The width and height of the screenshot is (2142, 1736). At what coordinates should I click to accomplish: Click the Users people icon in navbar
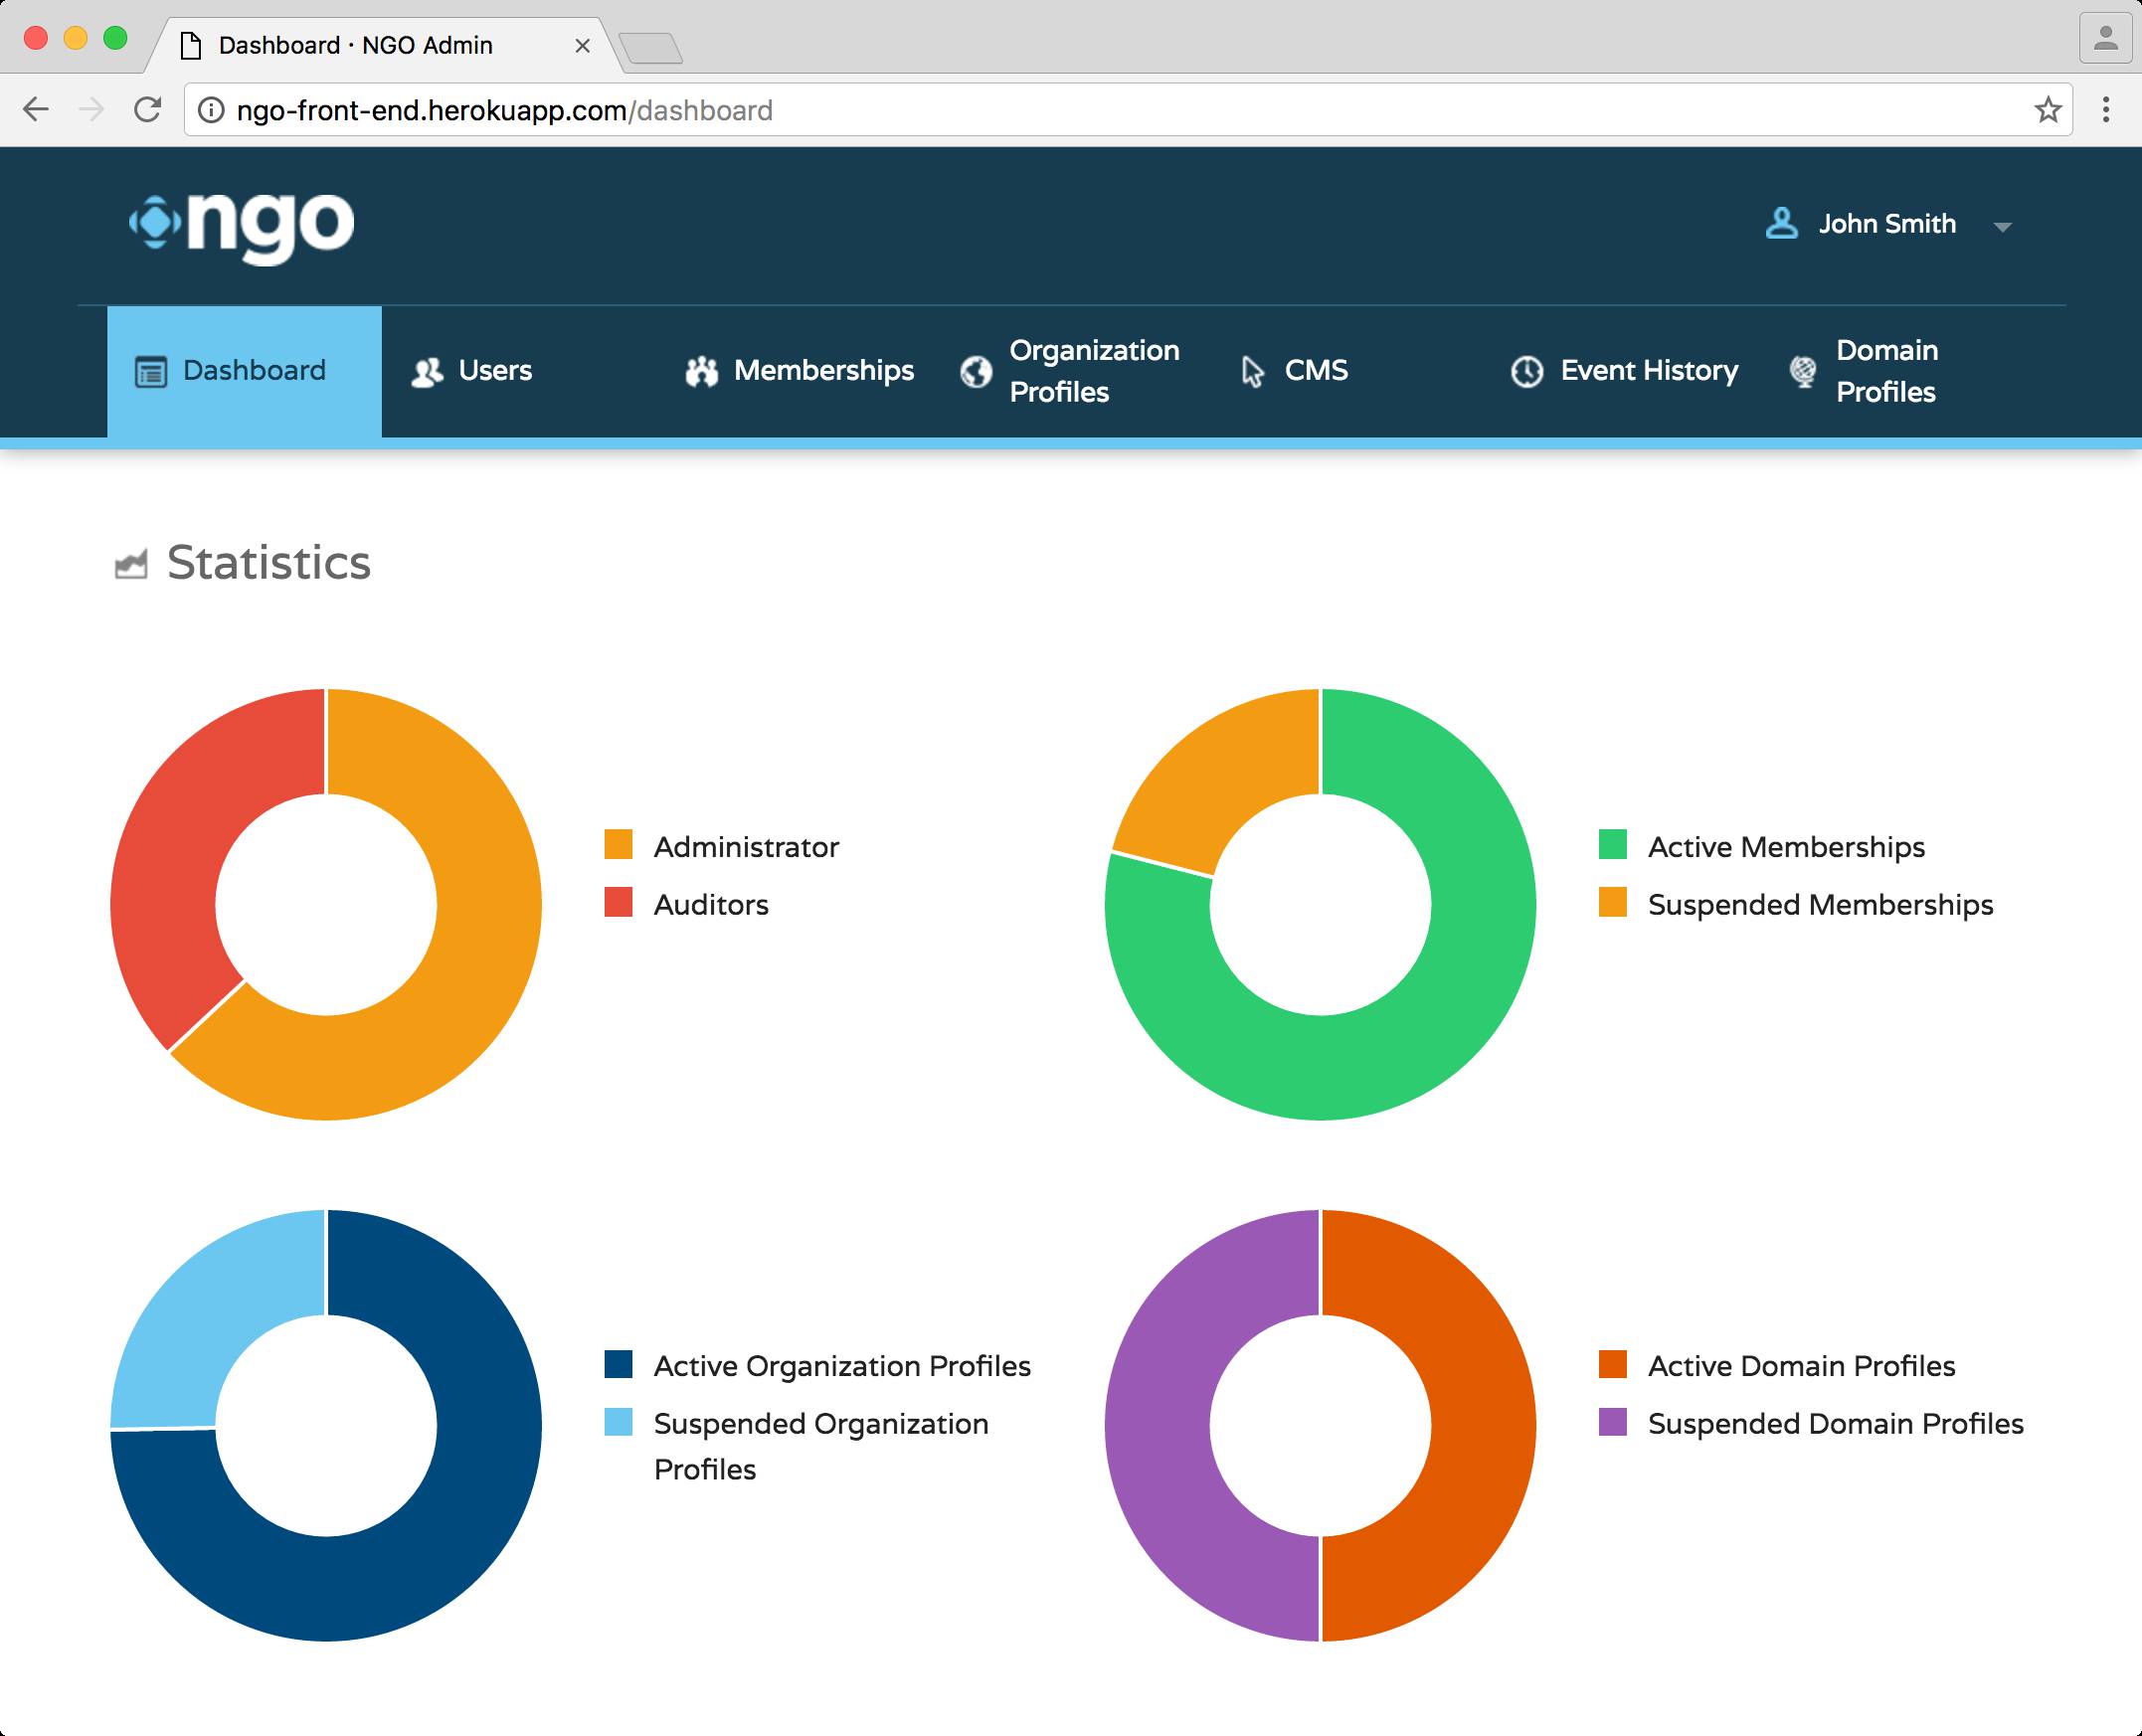click(427, 372)
